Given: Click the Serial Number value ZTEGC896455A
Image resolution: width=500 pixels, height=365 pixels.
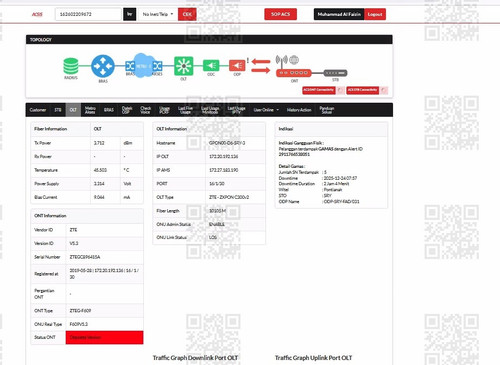Looking at the screenshot, I should (85, 257).
